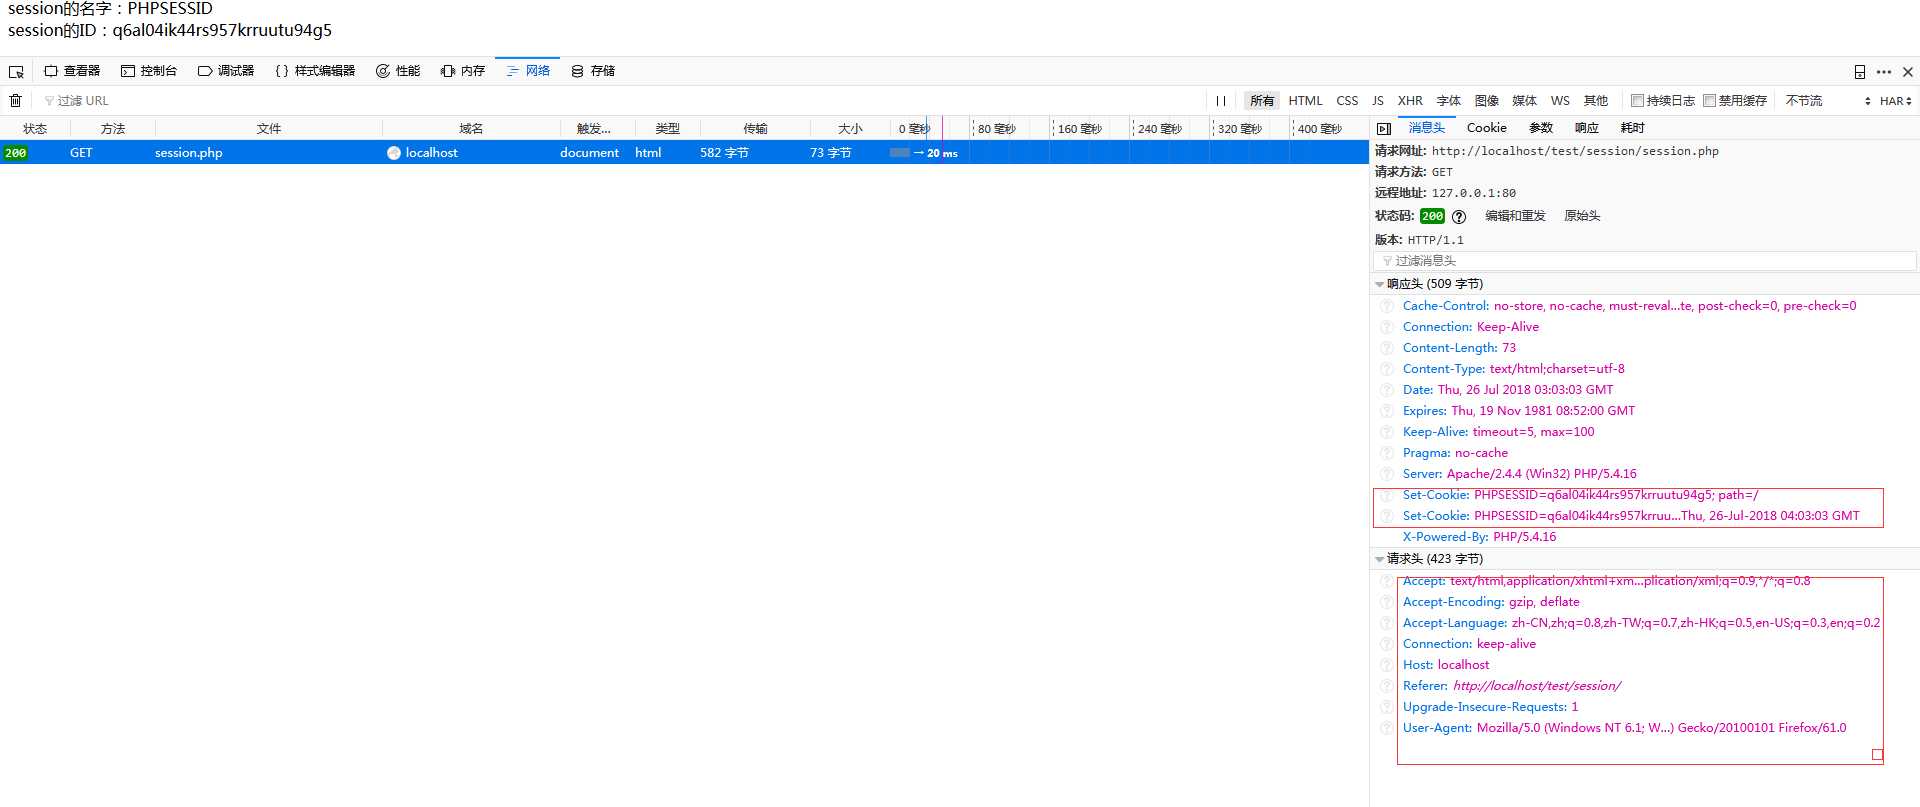The height and width of the screenshot is (807, 1920).
Task: Select the 消息头 headers details tab
Action: click(1427, 128)
